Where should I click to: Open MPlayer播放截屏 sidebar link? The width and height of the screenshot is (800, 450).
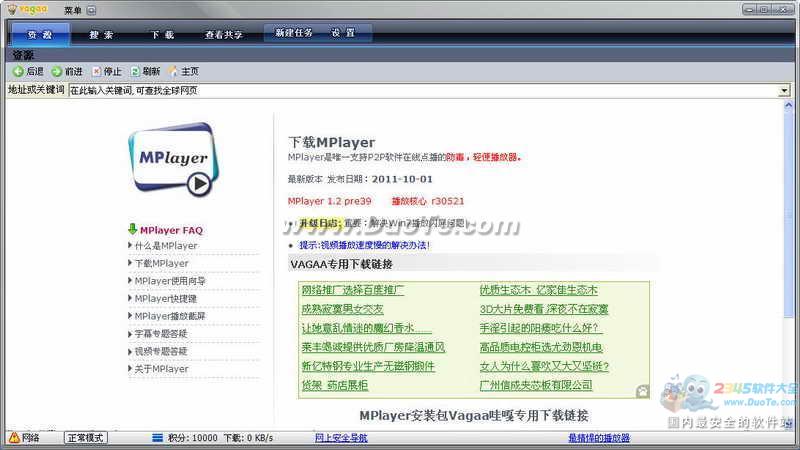pyautogui.click(x=170, y=316)
